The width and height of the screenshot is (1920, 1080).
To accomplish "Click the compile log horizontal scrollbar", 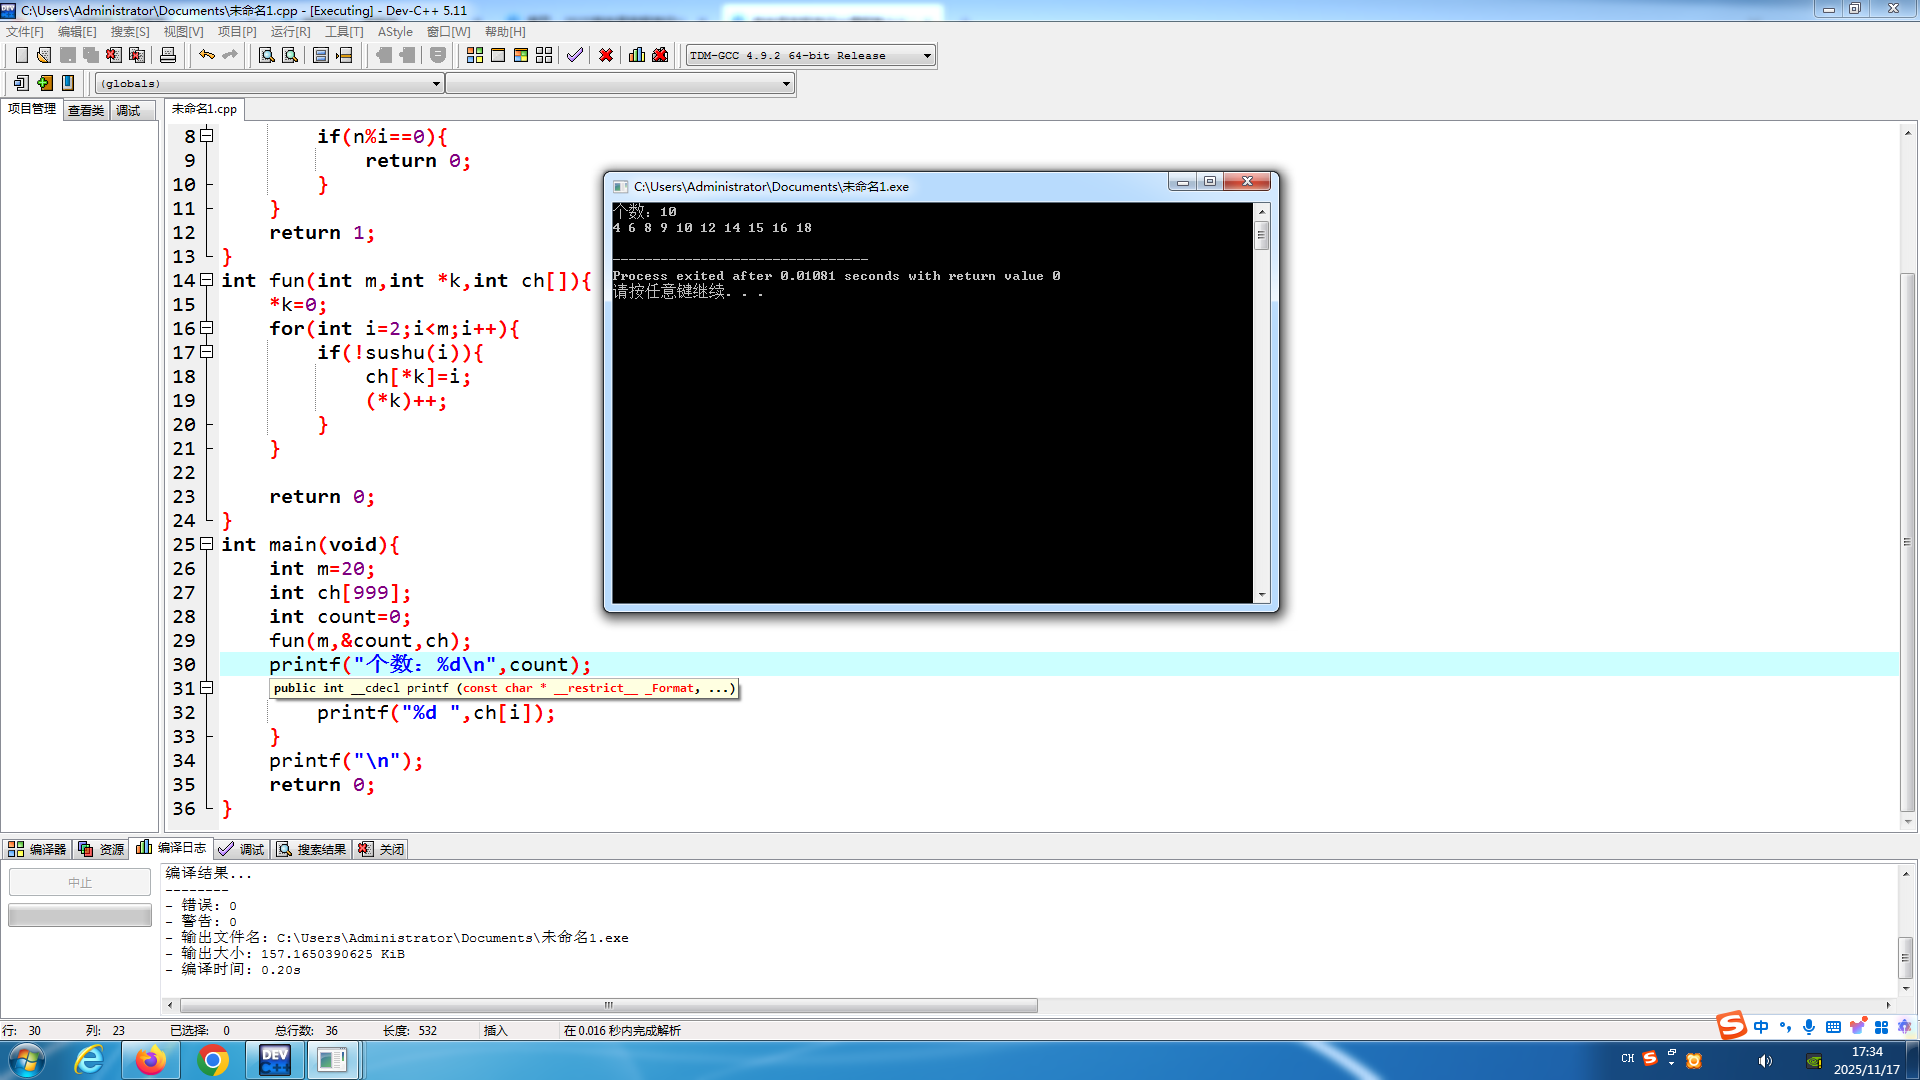I will pos(608,1005).
